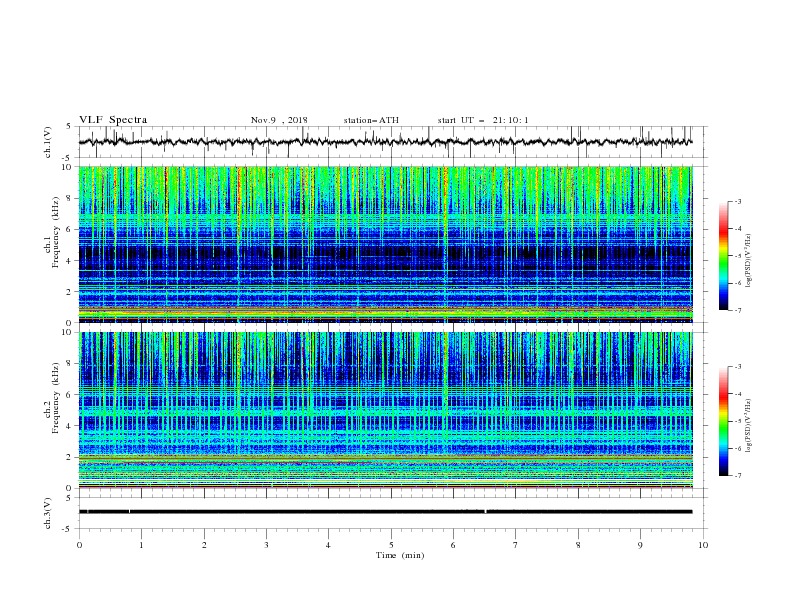
Task: Click time axis tick label '9'
Action: (640, 545)
